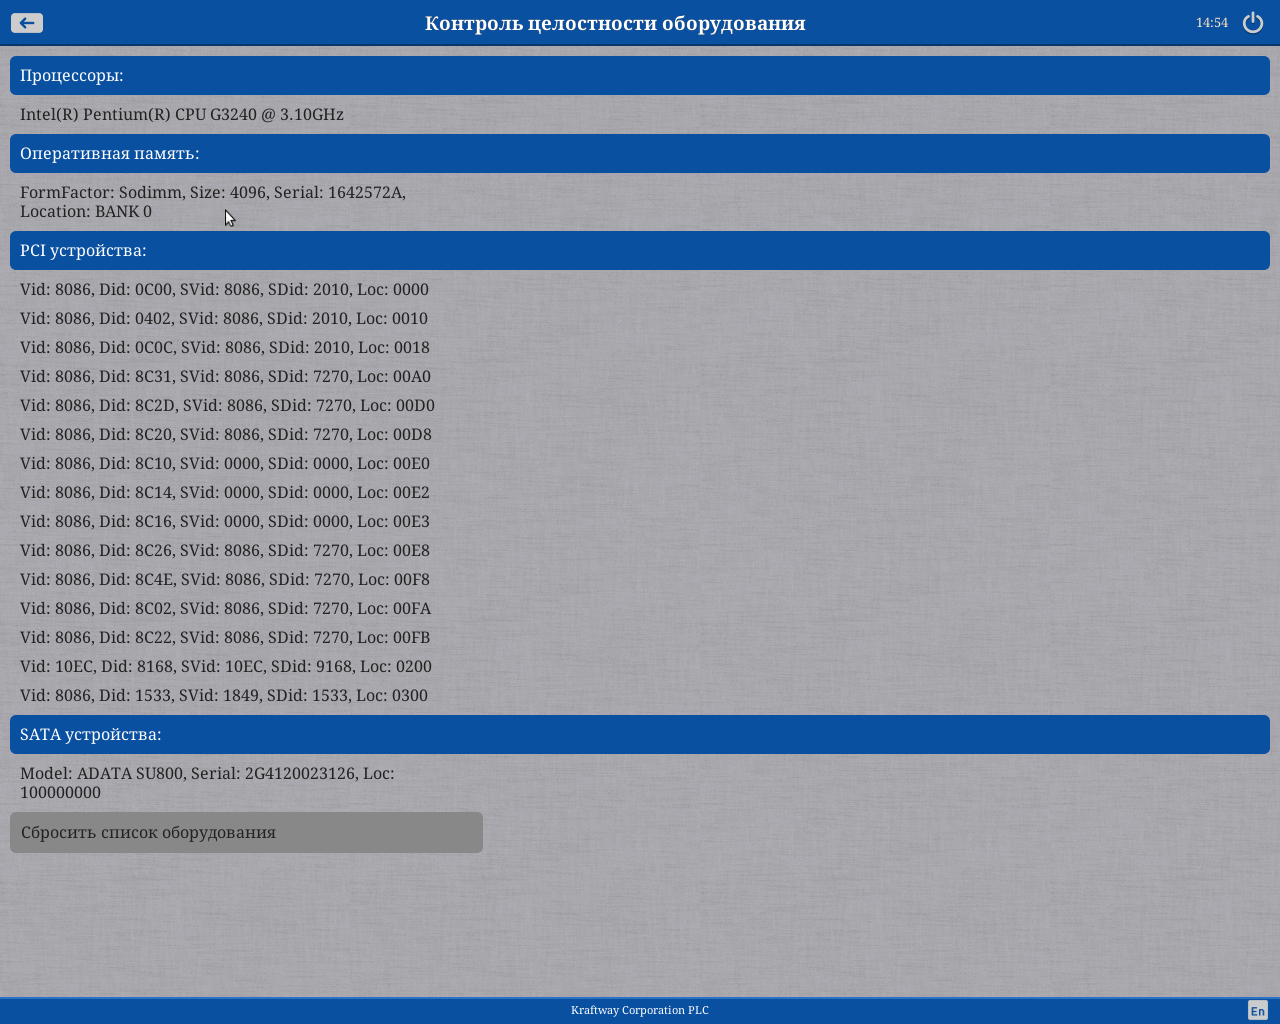The image size is (1280, 1024).
Task: Select PCI device with Did 0402
Action: 224,318
